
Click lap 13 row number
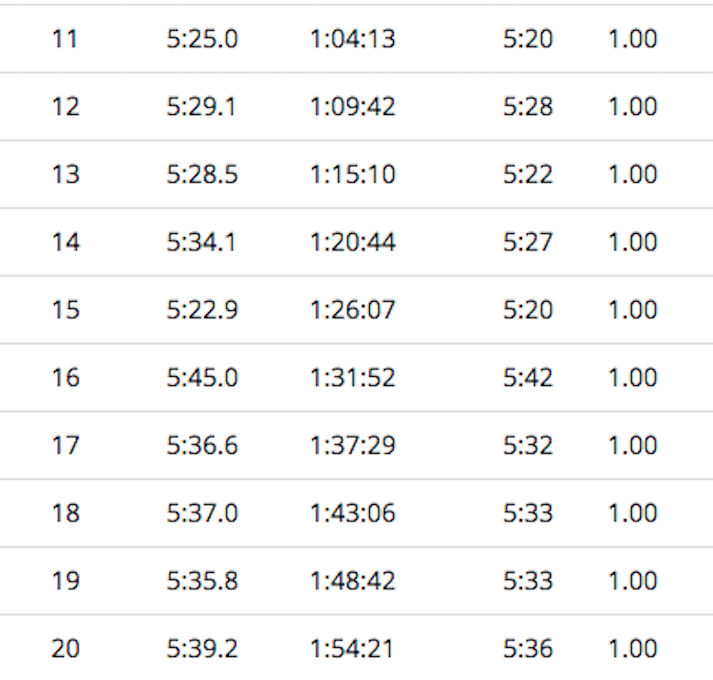[x=65, y=175]
